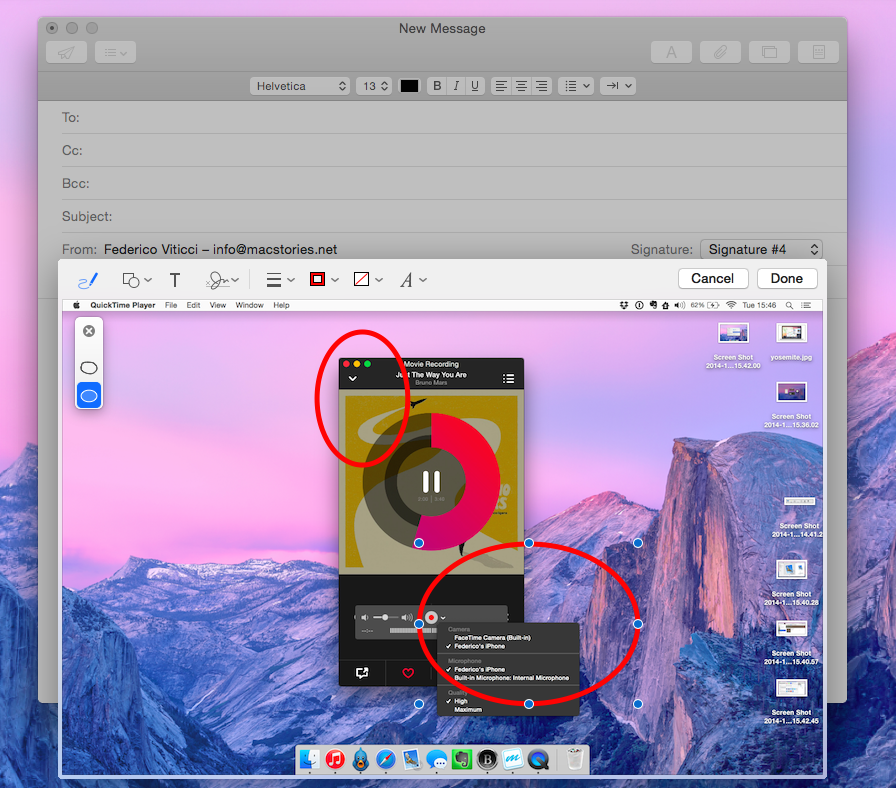Click the QuickTime Player File menu in the screenshot
This screenshot has width=896, height=788.
[171, 304]
